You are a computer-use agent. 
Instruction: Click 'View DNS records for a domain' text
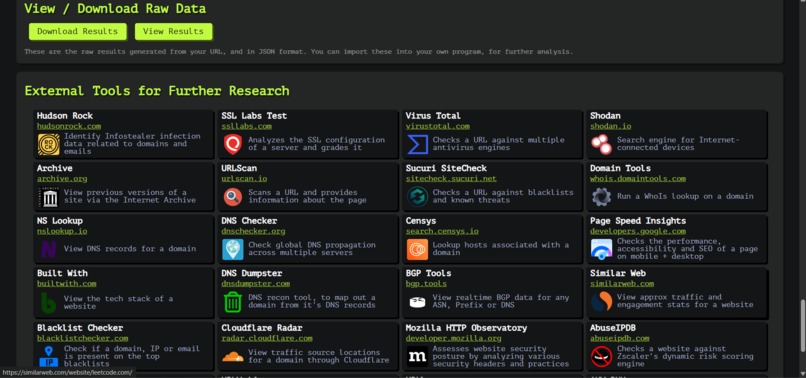coord(130,249)
